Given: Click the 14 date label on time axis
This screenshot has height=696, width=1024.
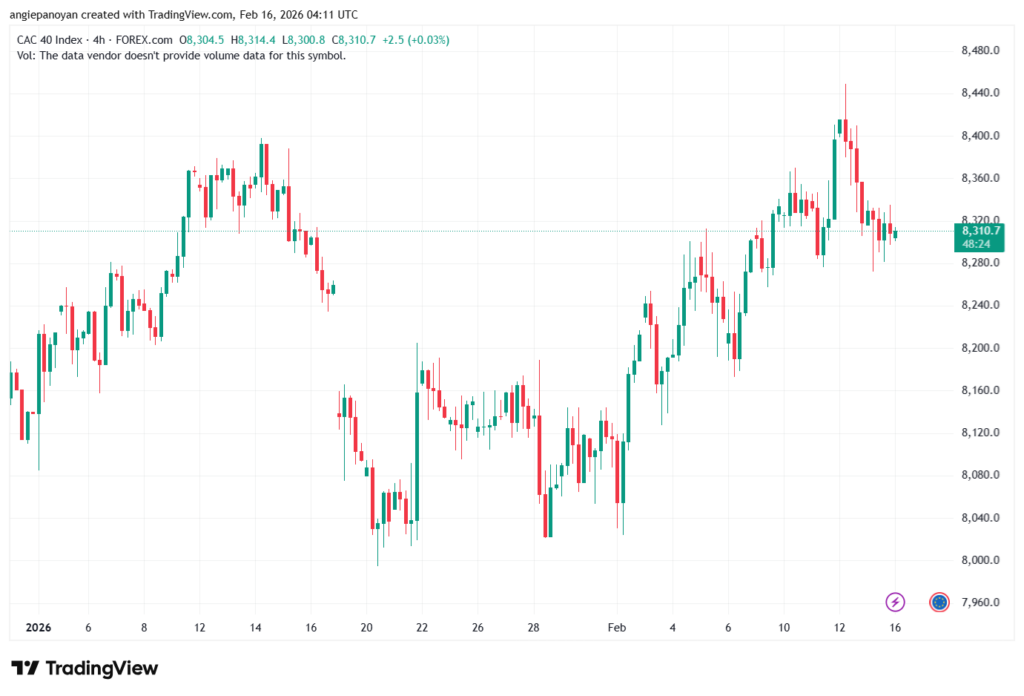Looking at the screenshot, I should click(255, 628).
